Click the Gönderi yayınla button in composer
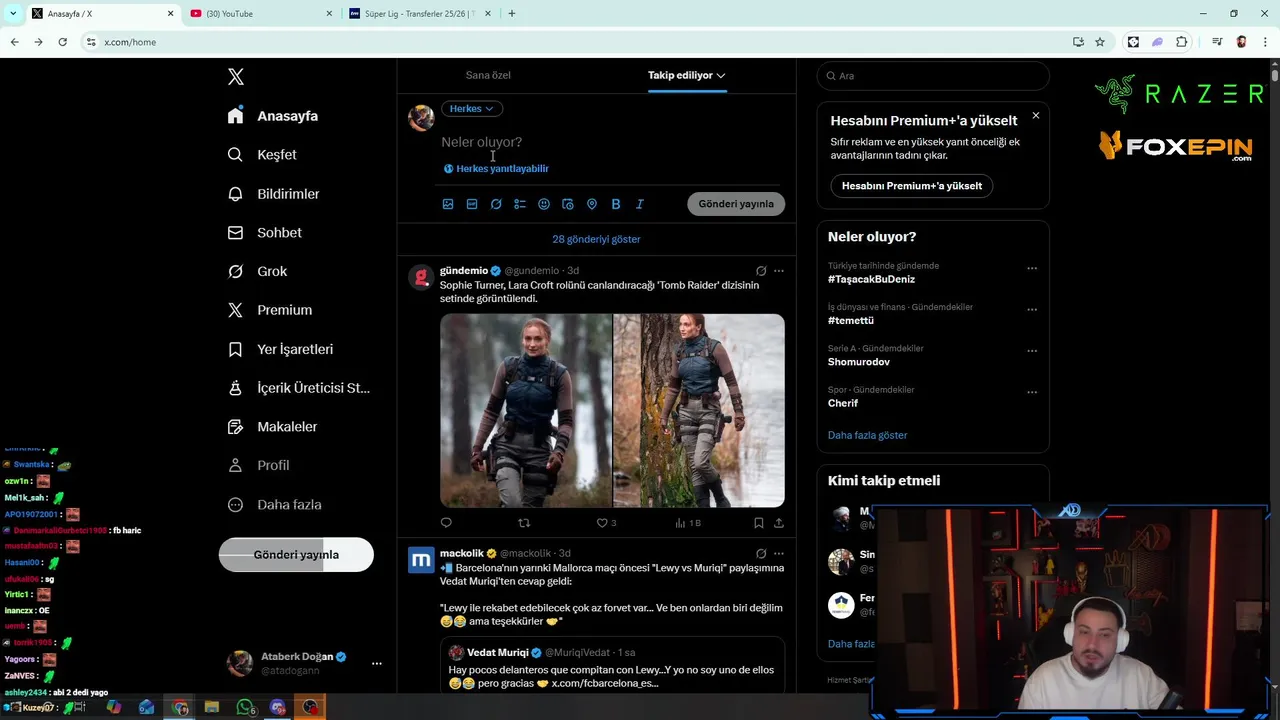The height and width of the screenshot is (720, 1280). click(x=736, y=204)
